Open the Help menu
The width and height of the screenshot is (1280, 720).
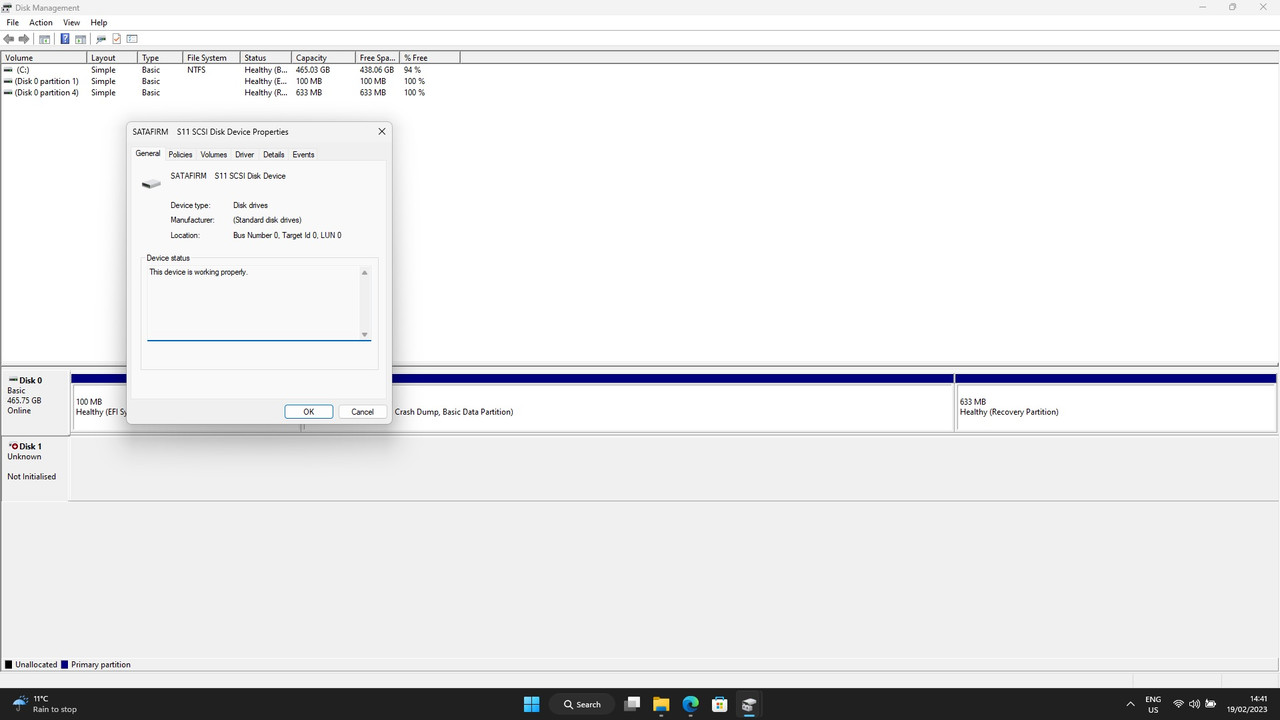point(99,22)
